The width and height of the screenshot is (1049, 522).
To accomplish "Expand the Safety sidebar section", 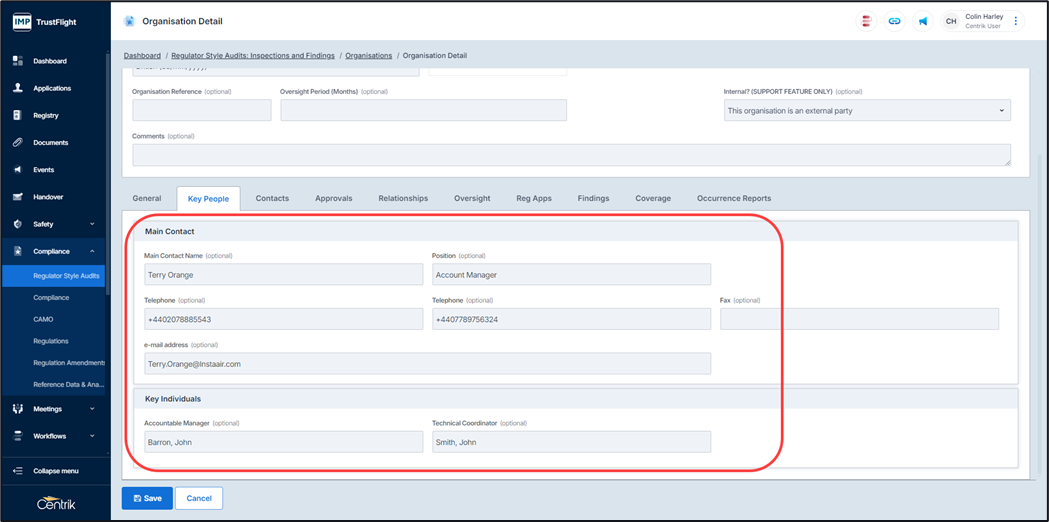I will coord(92,224).
